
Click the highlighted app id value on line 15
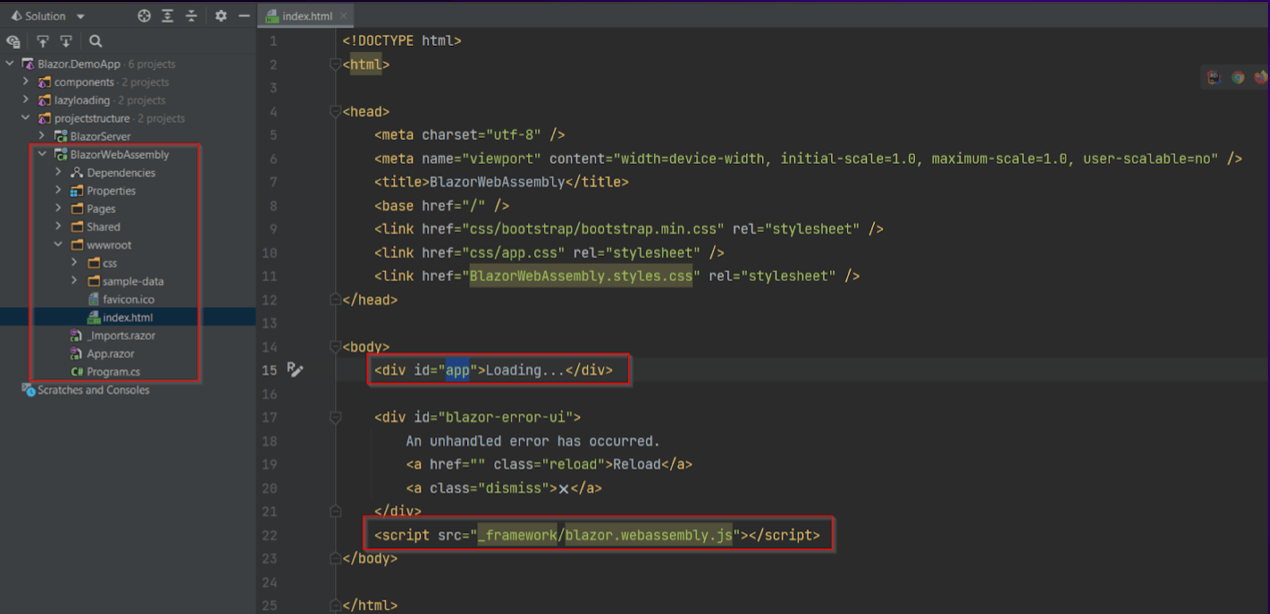click(457, 370)
